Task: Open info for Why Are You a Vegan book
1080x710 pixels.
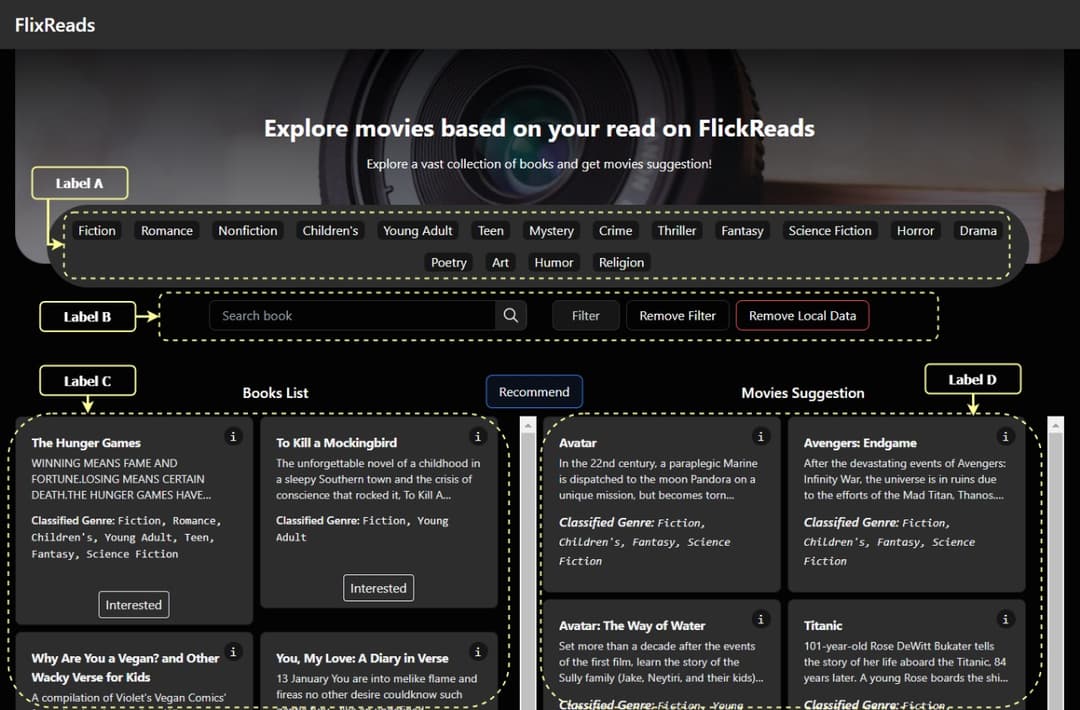Action: (x=233, y=652)
